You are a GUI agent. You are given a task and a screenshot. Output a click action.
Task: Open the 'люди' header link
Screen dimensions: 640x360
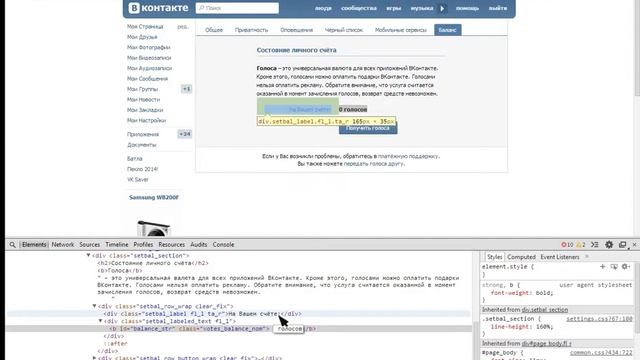coord(323,8)
